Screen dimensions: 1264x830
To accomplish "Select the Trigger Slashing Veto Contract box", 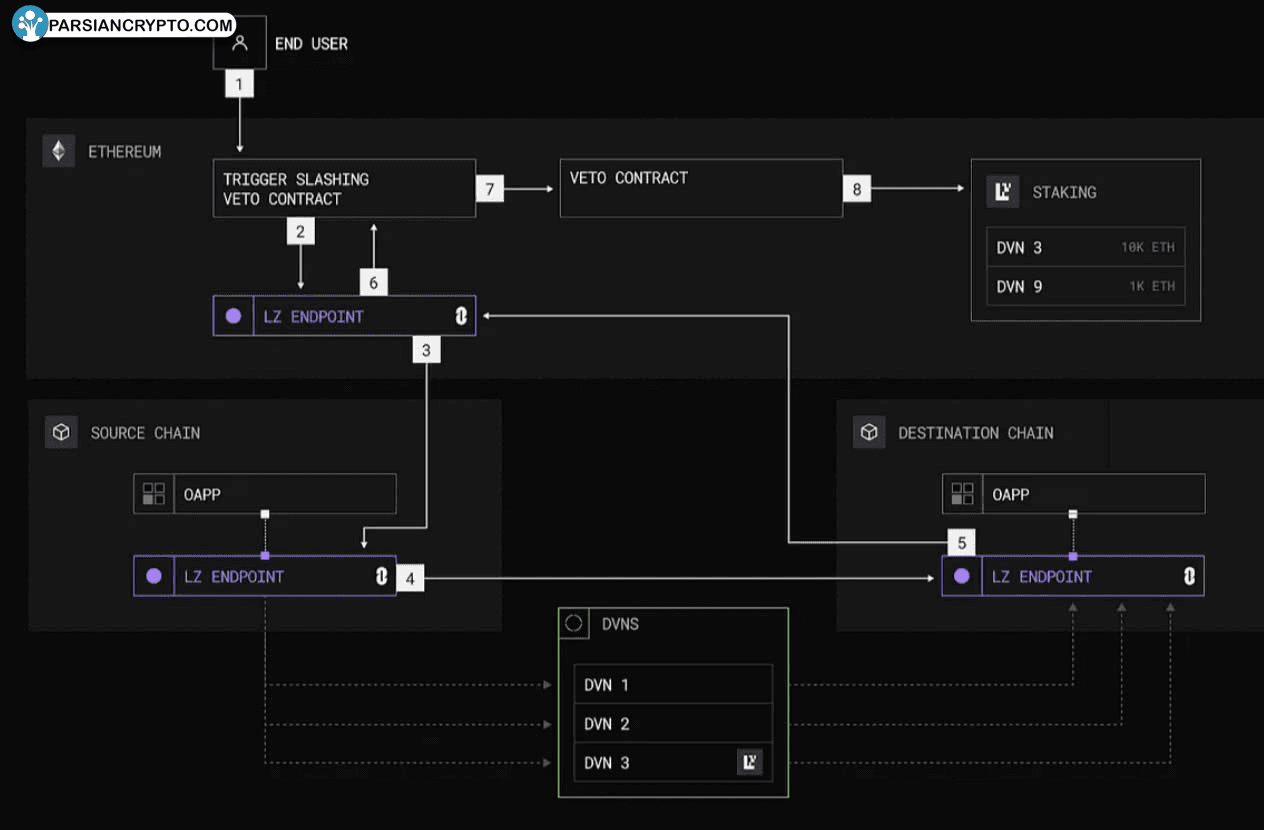I will (344, 189).
